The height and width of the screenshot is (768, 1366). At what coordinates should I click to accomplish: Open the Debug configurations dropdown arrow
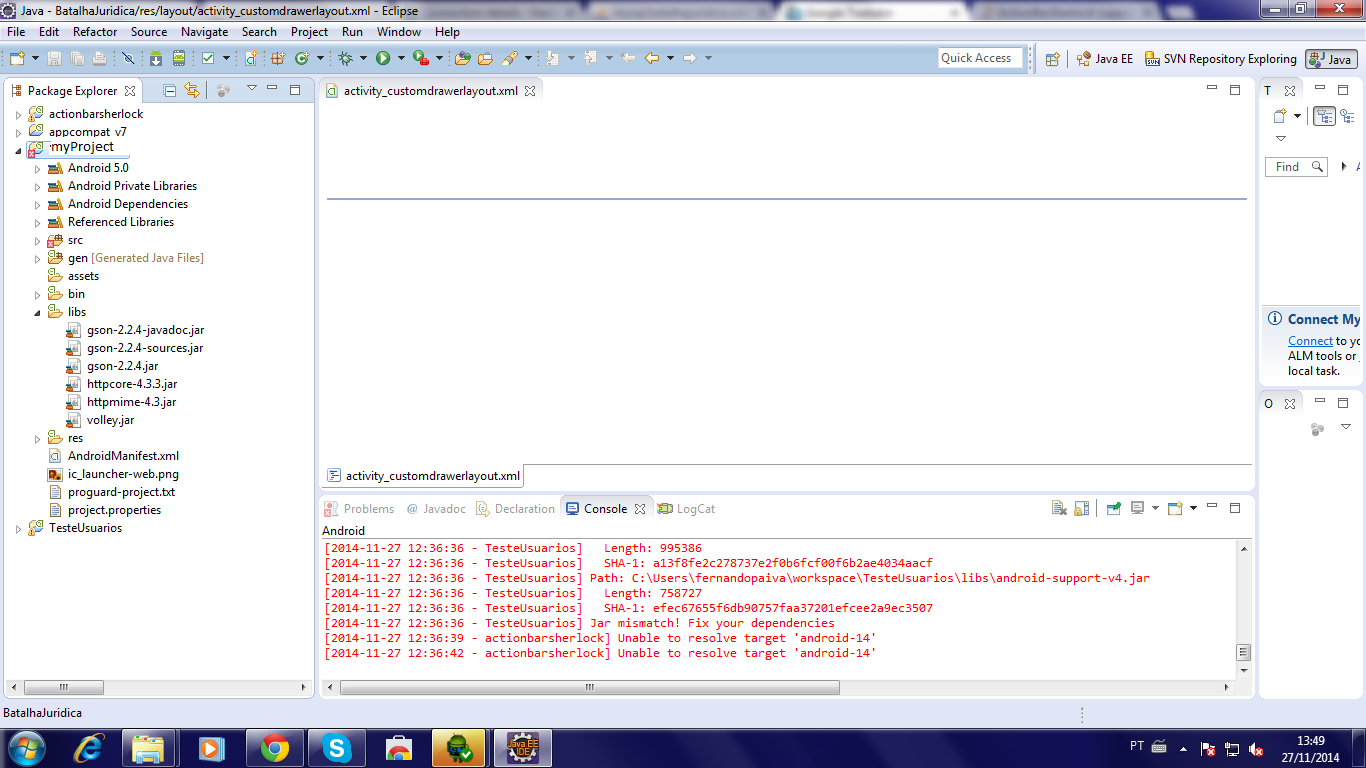(x=362, y=58)
